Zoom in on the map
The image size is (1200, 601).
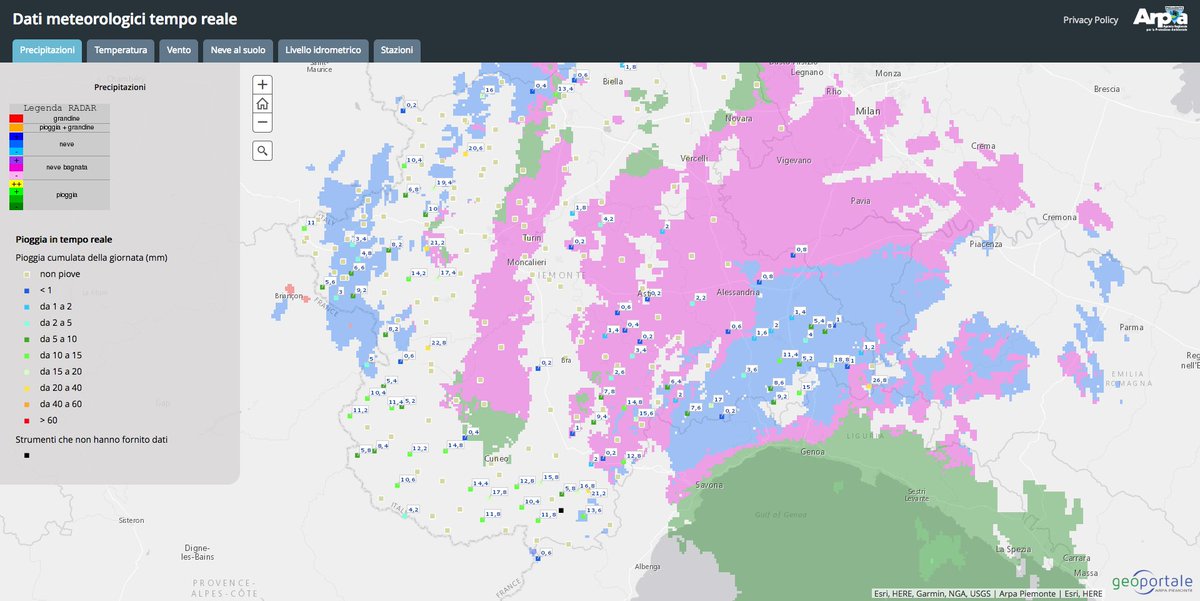coord(262,85)
